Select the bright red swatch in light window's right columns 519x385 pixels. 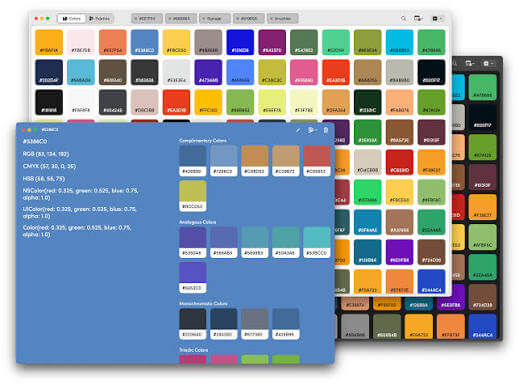[399, 162]
